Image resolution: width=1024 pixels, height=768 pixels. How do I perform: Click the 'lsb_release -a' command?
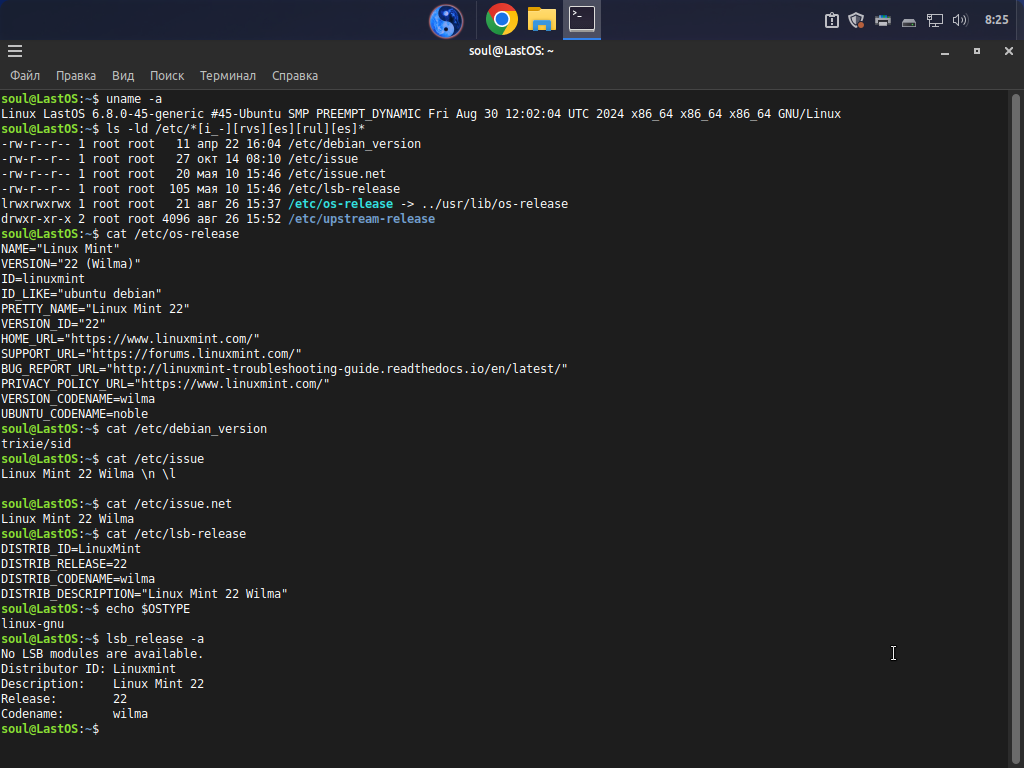[x=155, y=639]
